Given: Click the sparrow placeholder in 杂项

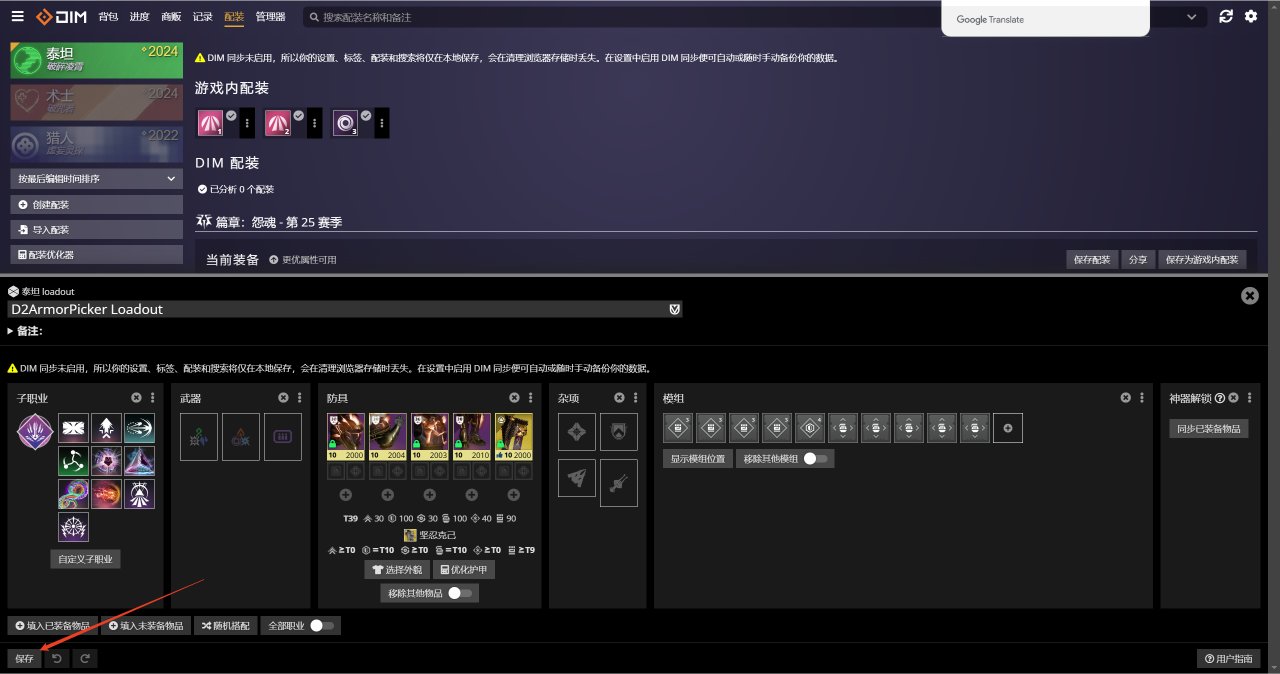Looking at the screenshot, I should (x=619, y=483).
